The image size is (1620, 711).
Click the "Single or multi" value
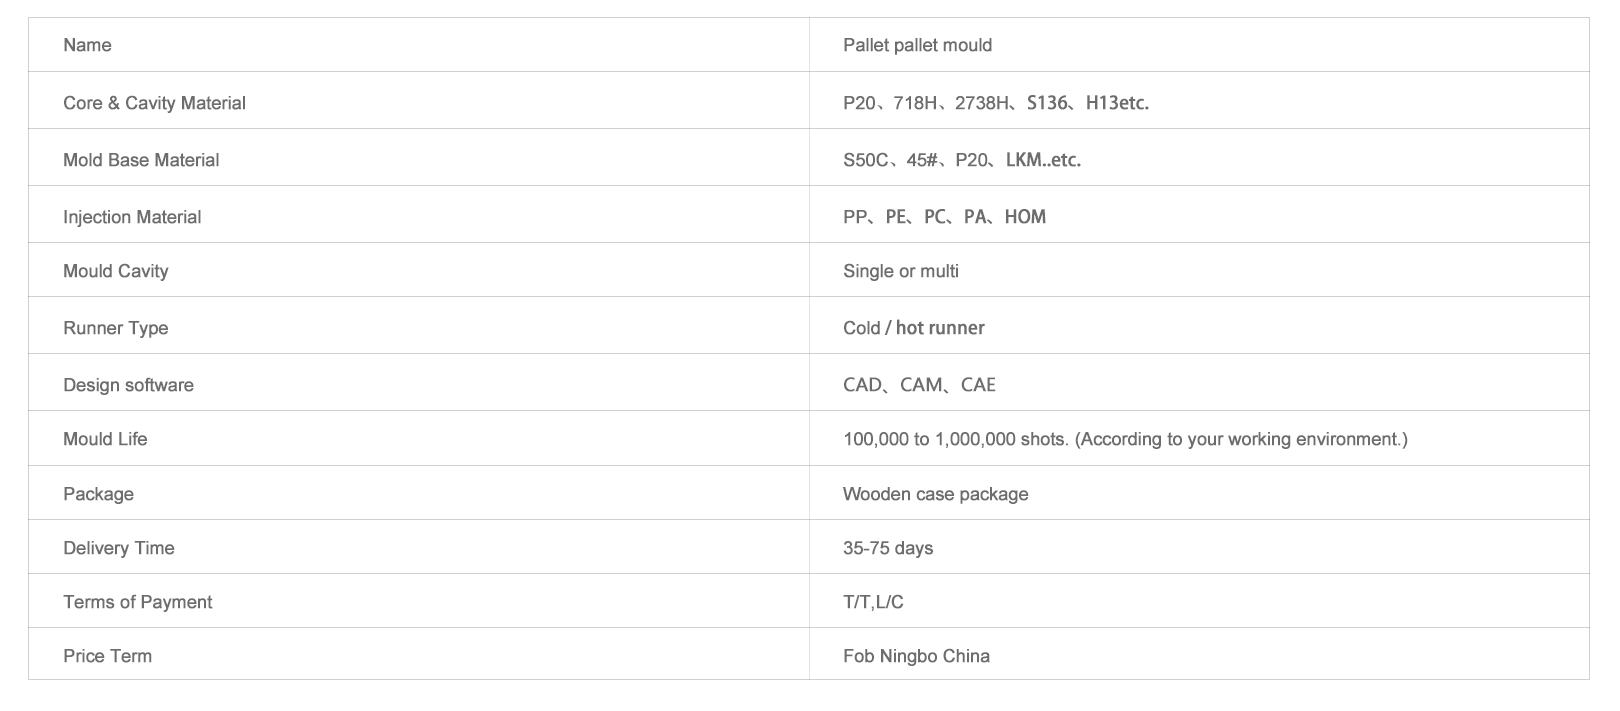(900, 271)
